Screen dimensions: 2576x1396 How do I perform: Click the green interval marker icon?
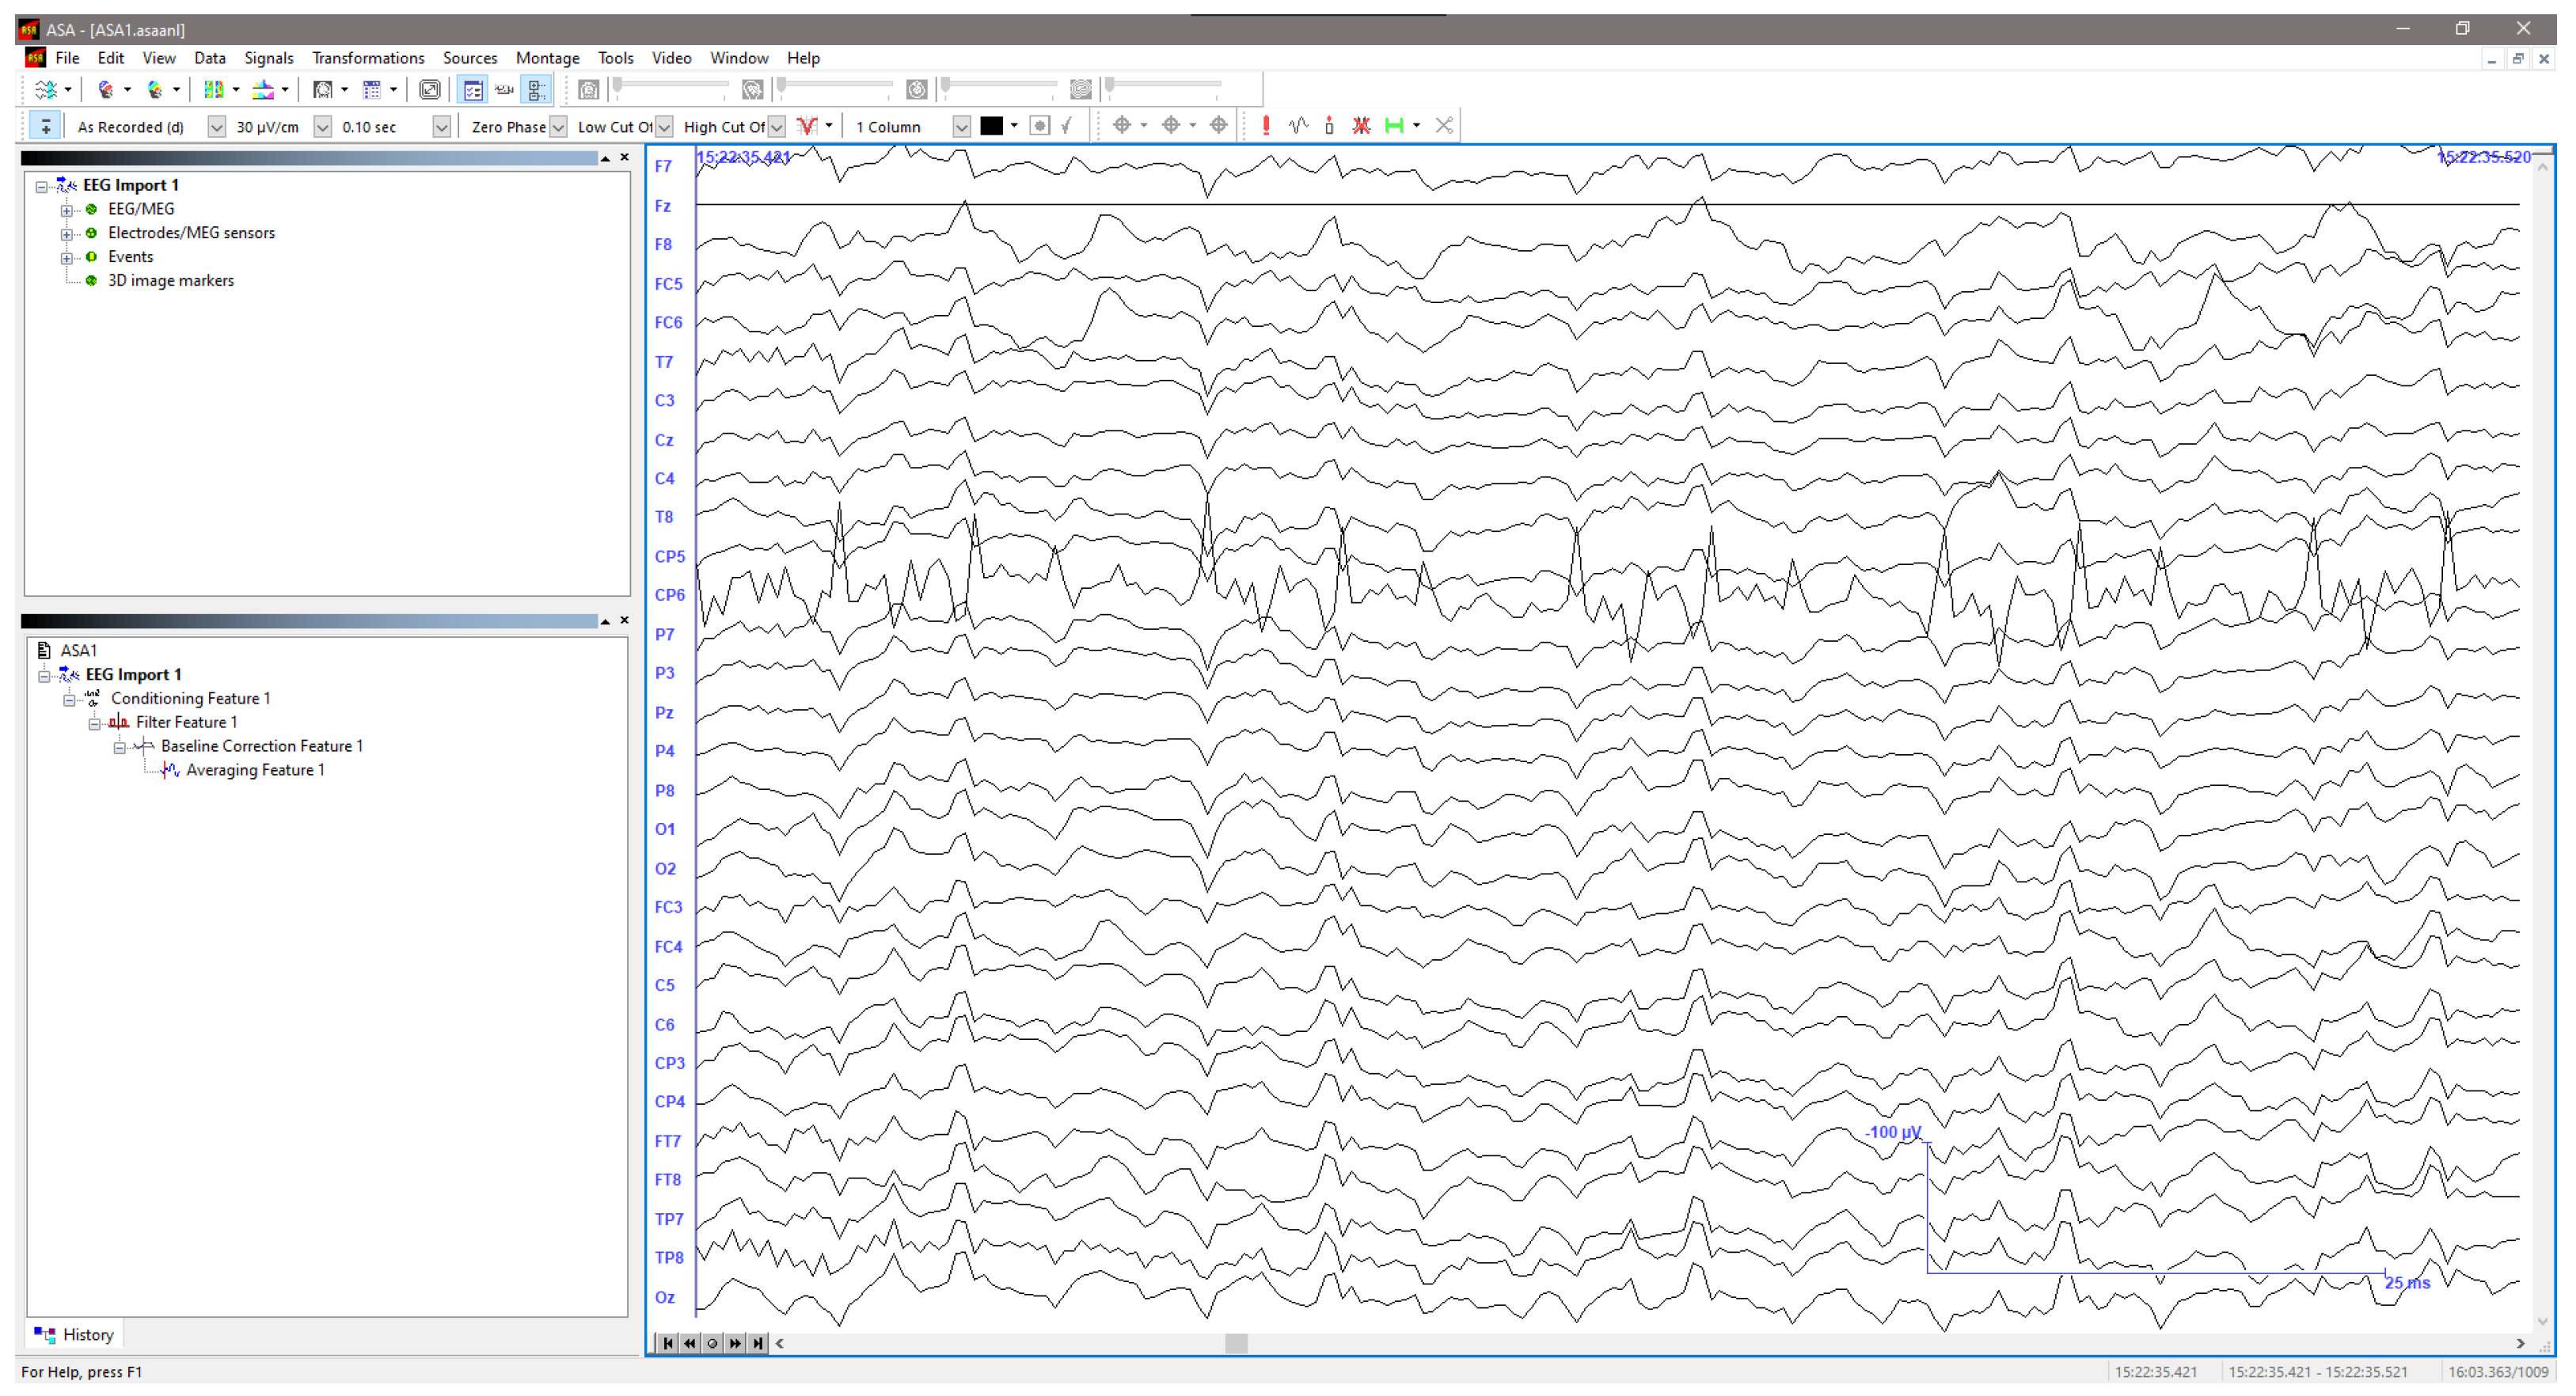coord(1394,126)
